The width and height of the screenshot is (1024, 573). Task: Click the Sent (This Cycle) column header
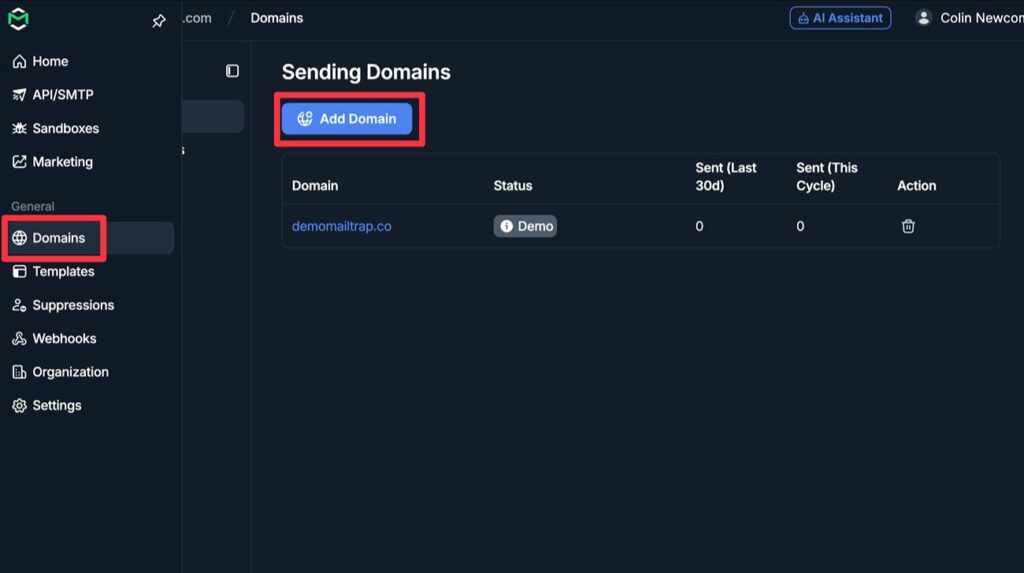[x=827, y=176]
